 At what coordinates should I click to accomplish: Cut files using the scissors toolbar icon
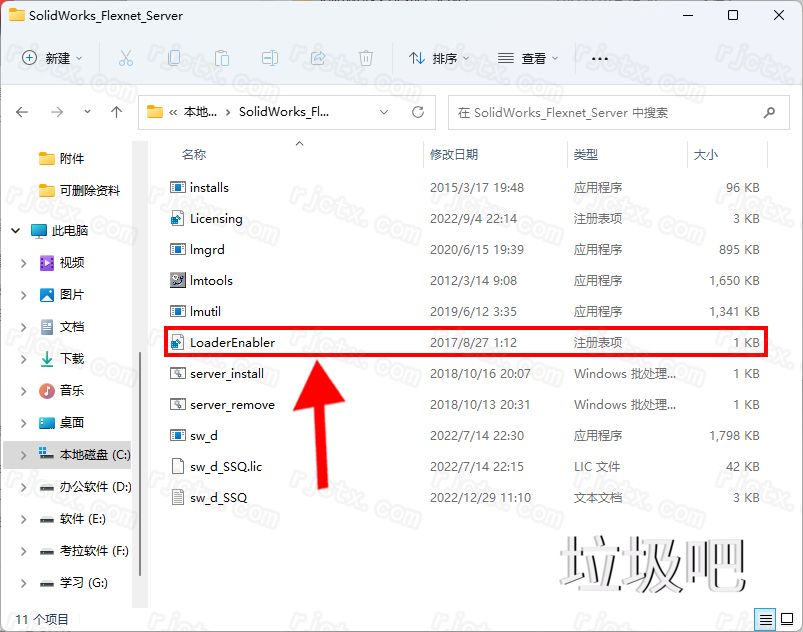pos(126,59)
